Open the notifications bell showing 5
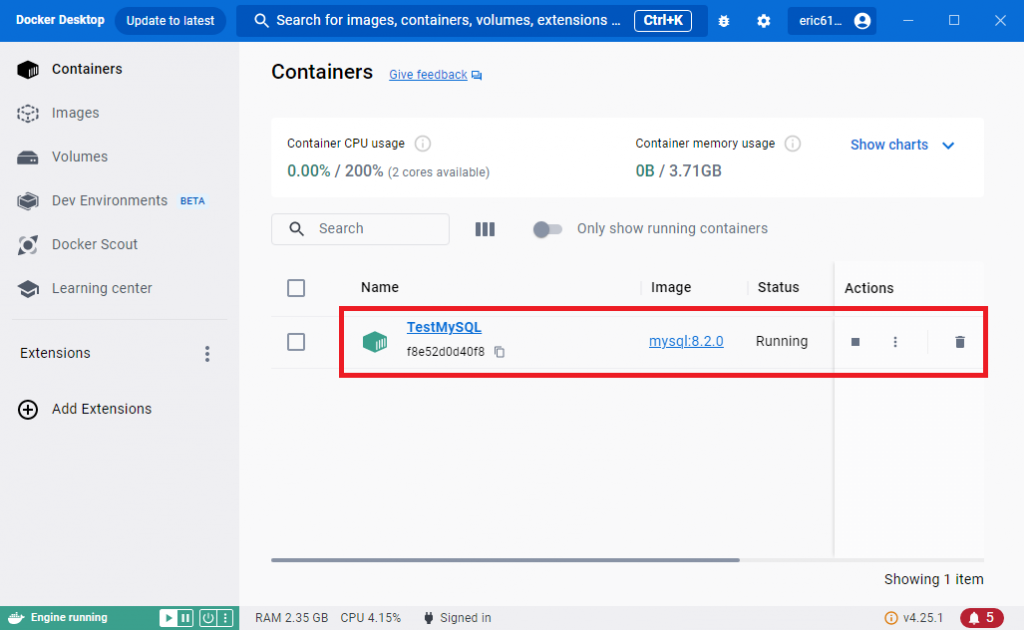This screenshot has width=1024, height=630. pos(982,618)
